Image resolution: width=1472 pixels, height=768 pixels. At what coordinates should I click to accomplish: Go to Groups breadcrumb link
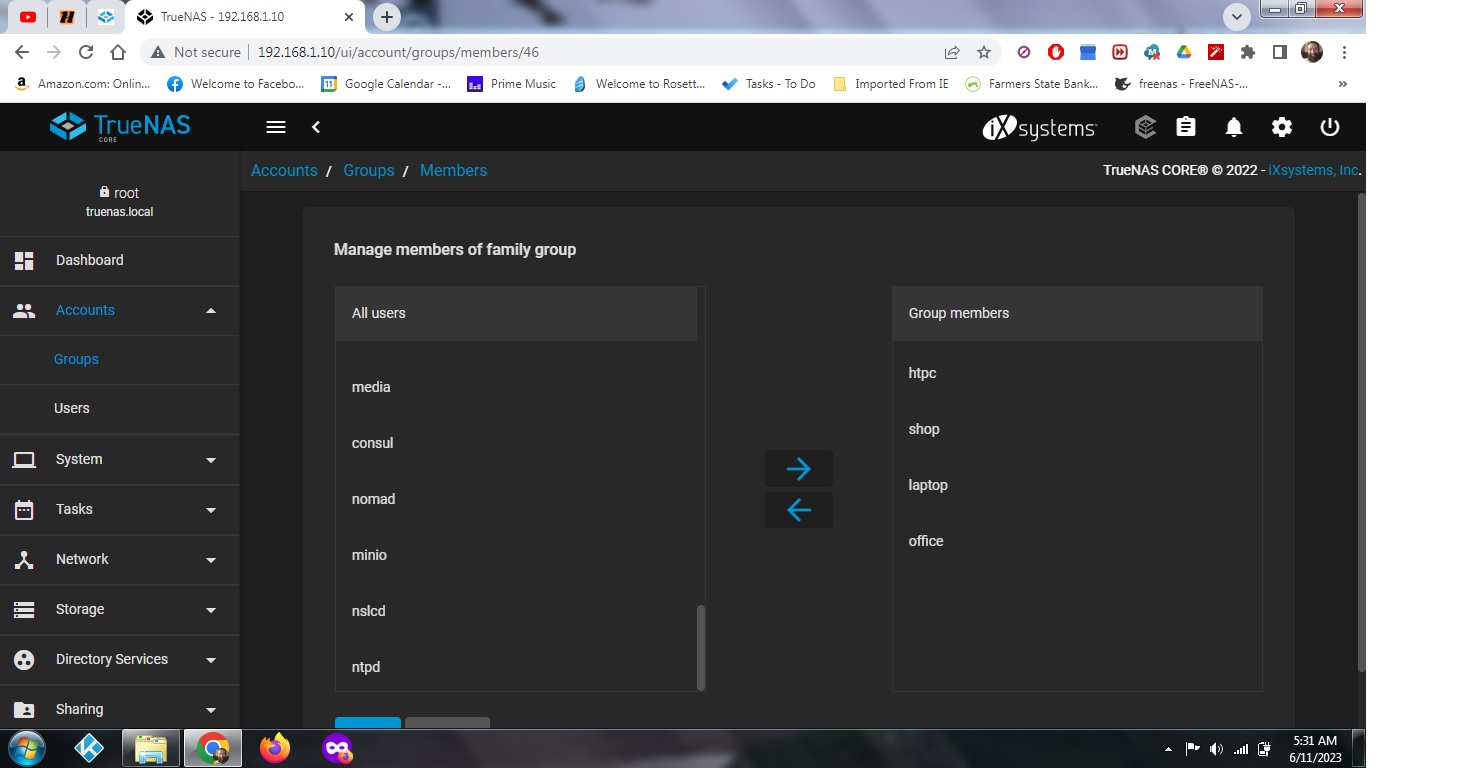click(x=369, y=170)
